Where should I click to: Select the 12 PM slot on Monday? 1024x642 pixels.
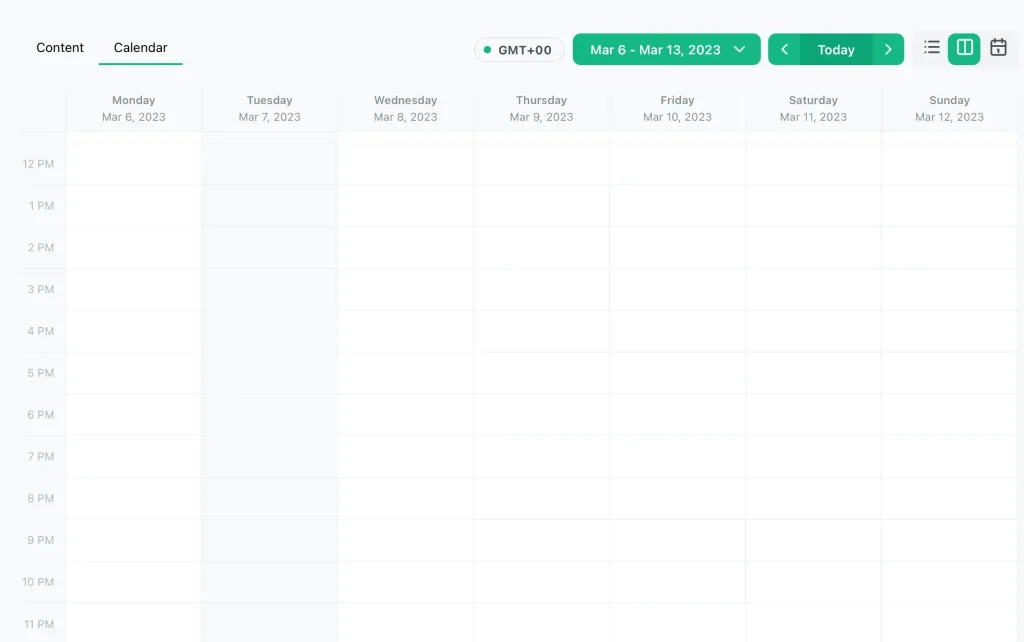(x=134, y=164)
